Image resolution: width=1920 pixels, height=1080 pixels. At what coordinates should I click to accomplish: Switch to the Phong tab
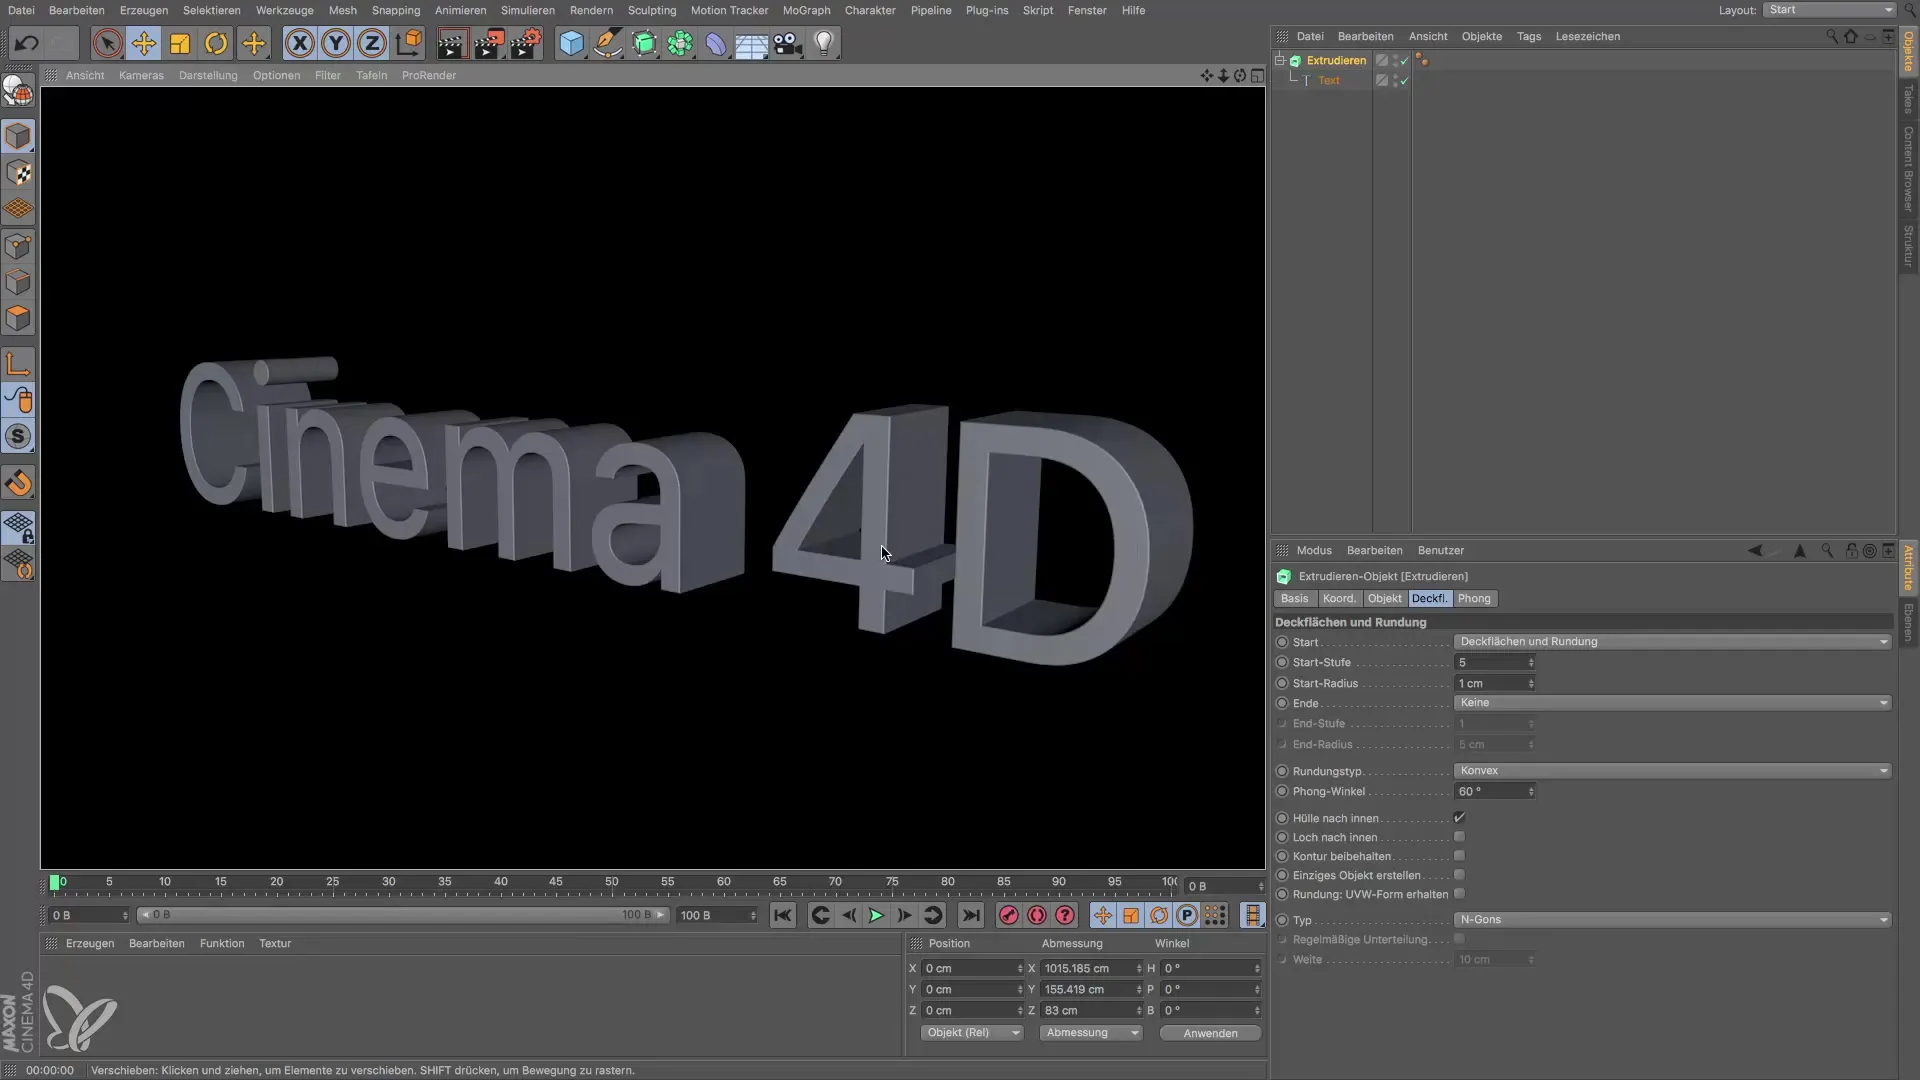coord(1474,599)
